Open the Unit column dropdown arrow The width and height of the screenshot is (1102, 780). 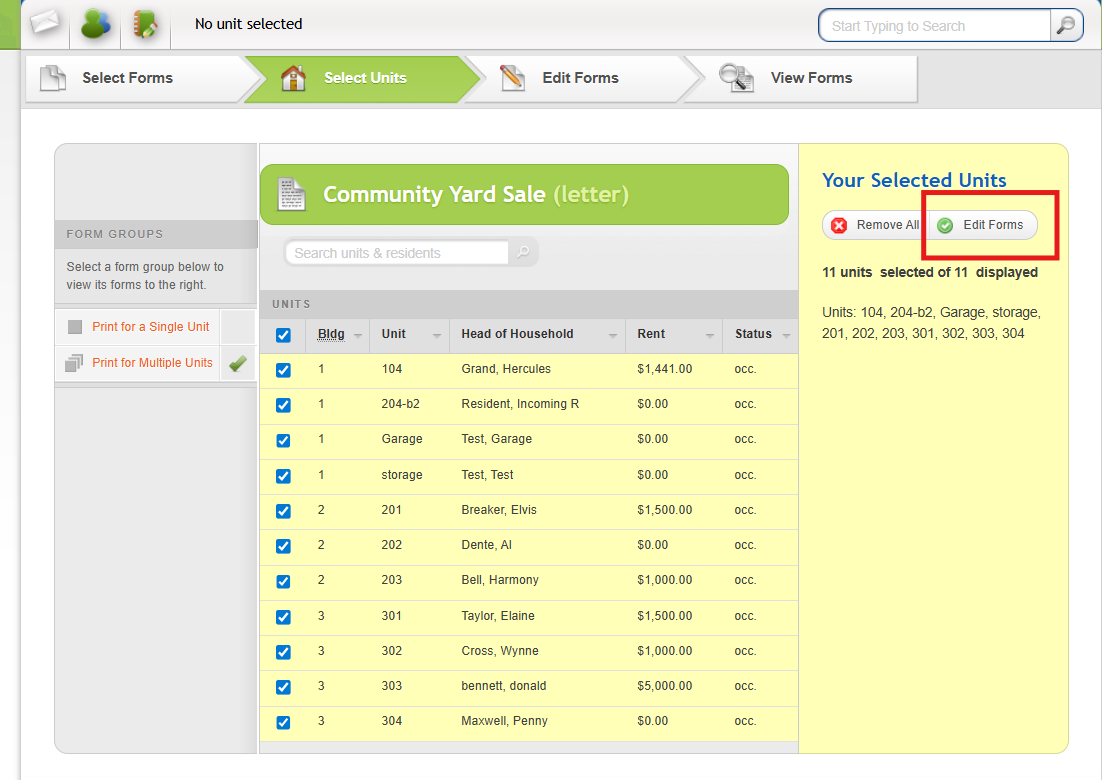point(436,336)
